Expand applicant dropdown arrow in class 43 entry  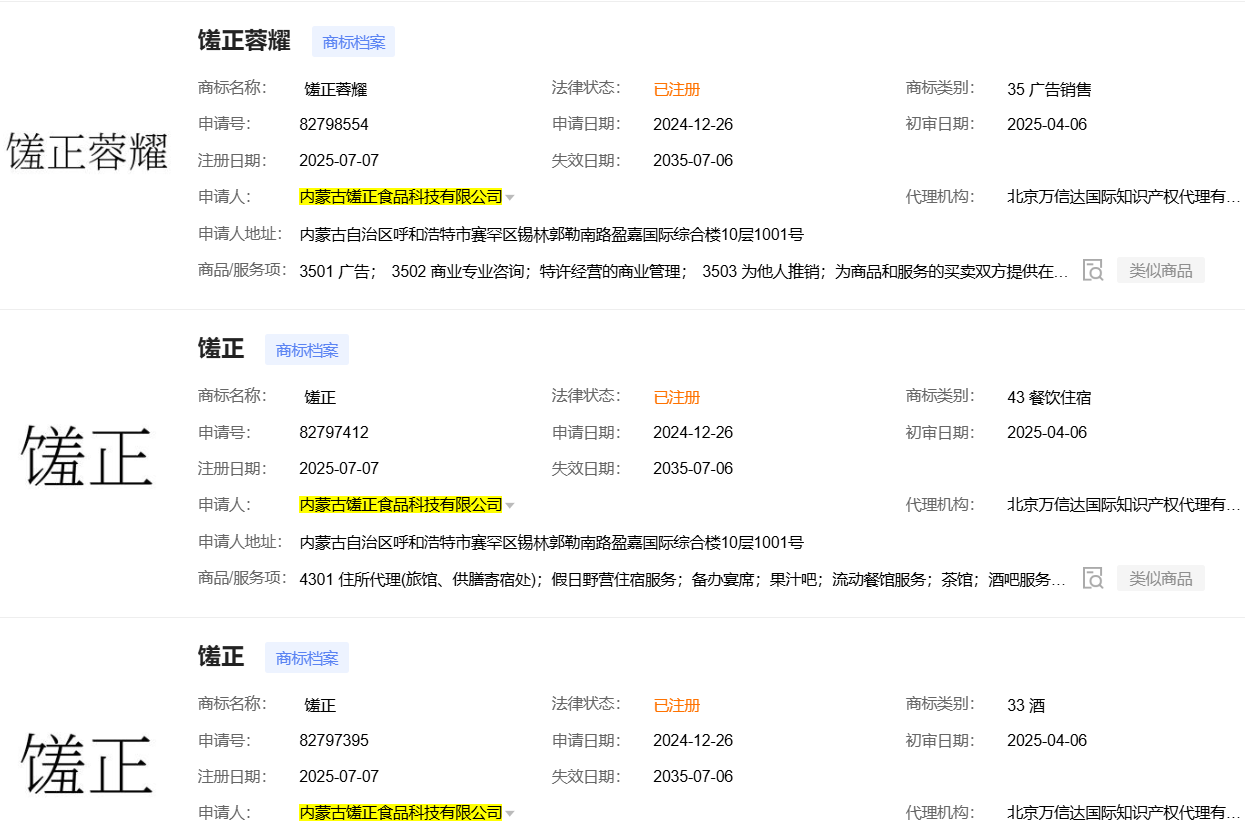[x=510, y=506]
